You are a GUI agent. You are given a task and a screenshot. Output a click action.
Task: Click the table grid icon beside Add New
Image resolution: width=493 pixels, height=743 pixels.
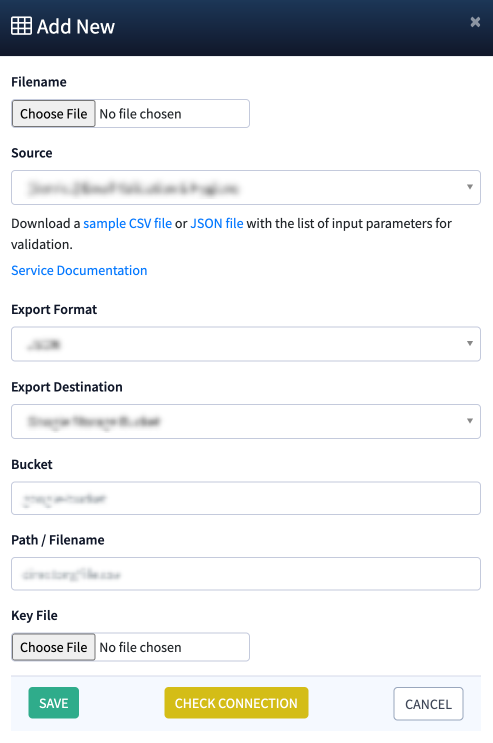pyautogui.click(x=21, y=26)
